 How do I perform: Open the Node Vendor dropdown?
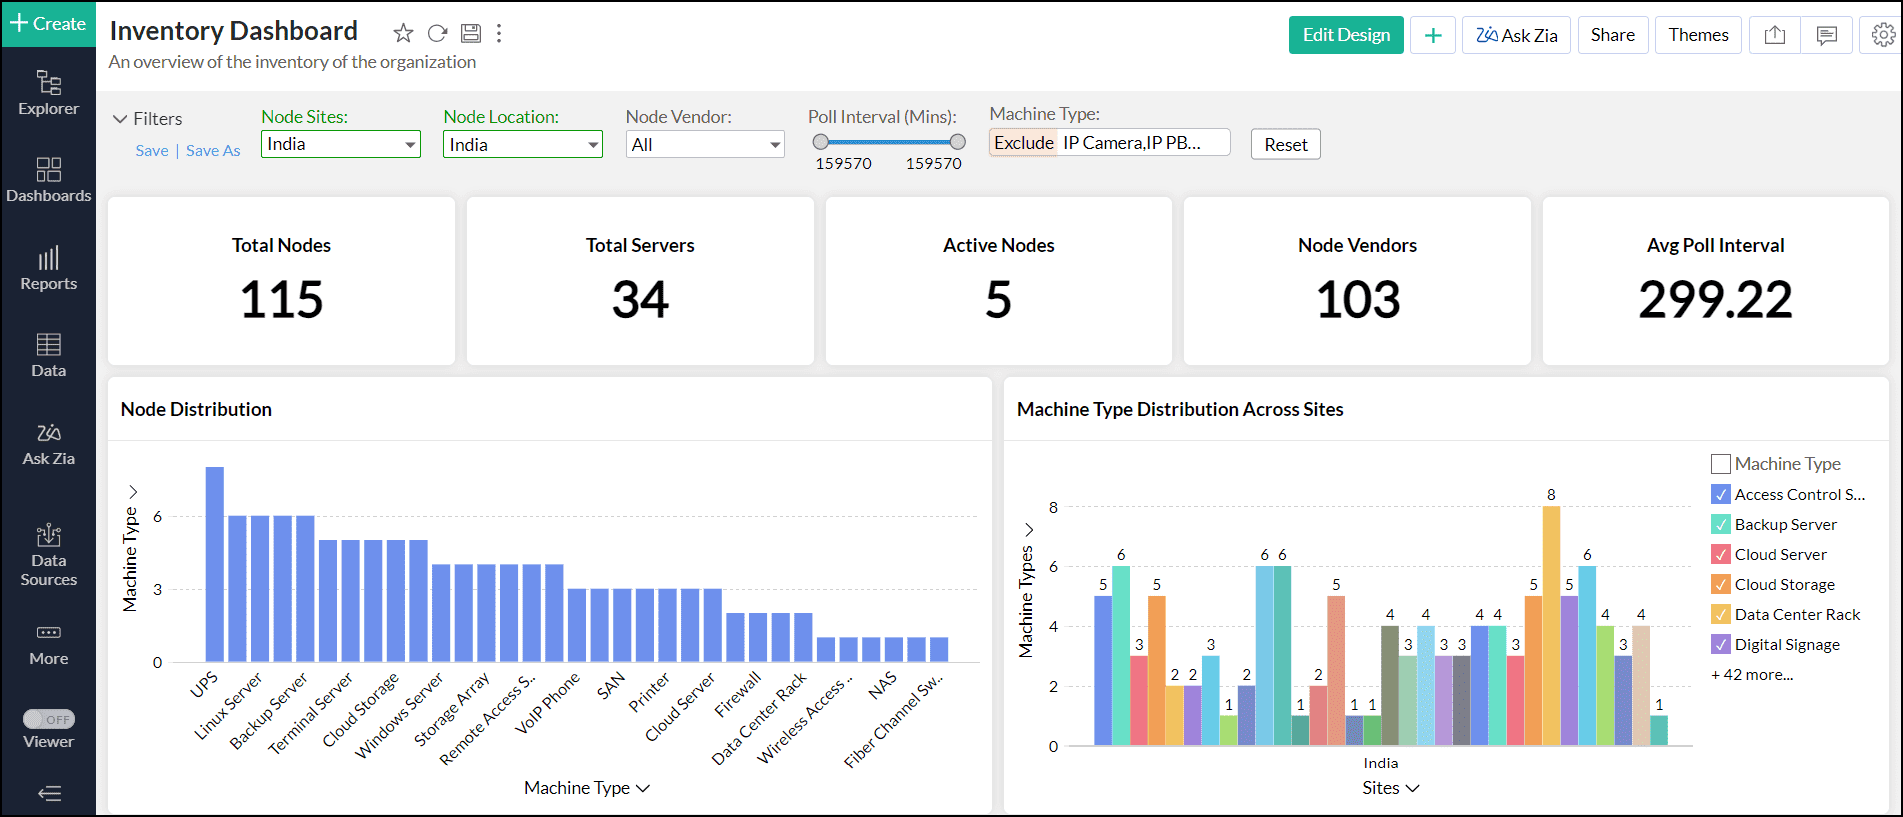click(x=704, y=145)
